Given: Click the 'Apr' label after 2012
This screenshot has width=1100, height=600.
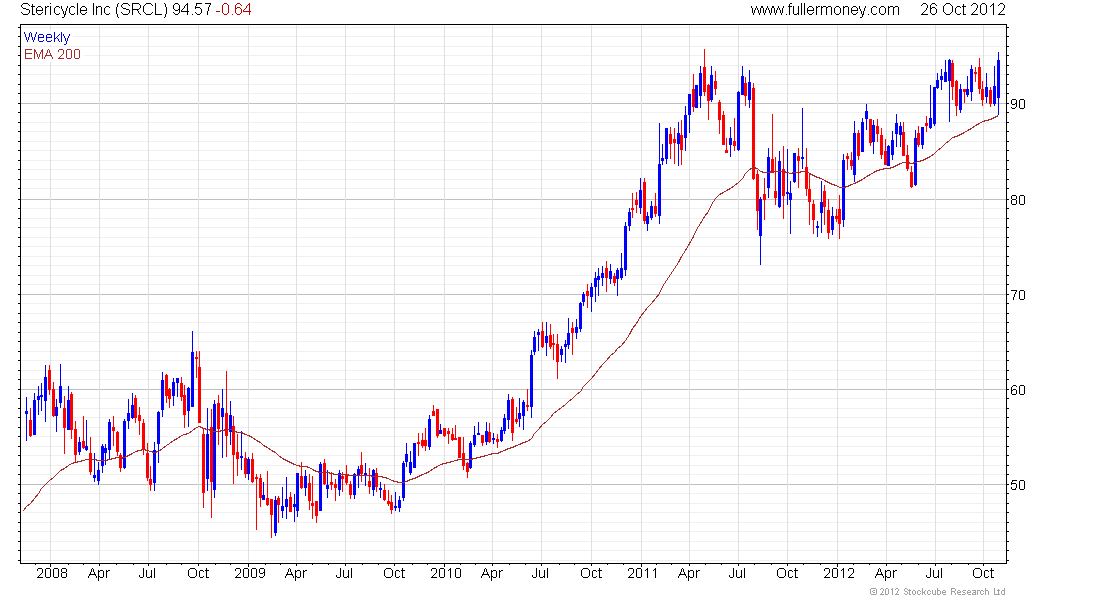Looking at the screenshot, I should pyautogui.click(x=886, y=574).
